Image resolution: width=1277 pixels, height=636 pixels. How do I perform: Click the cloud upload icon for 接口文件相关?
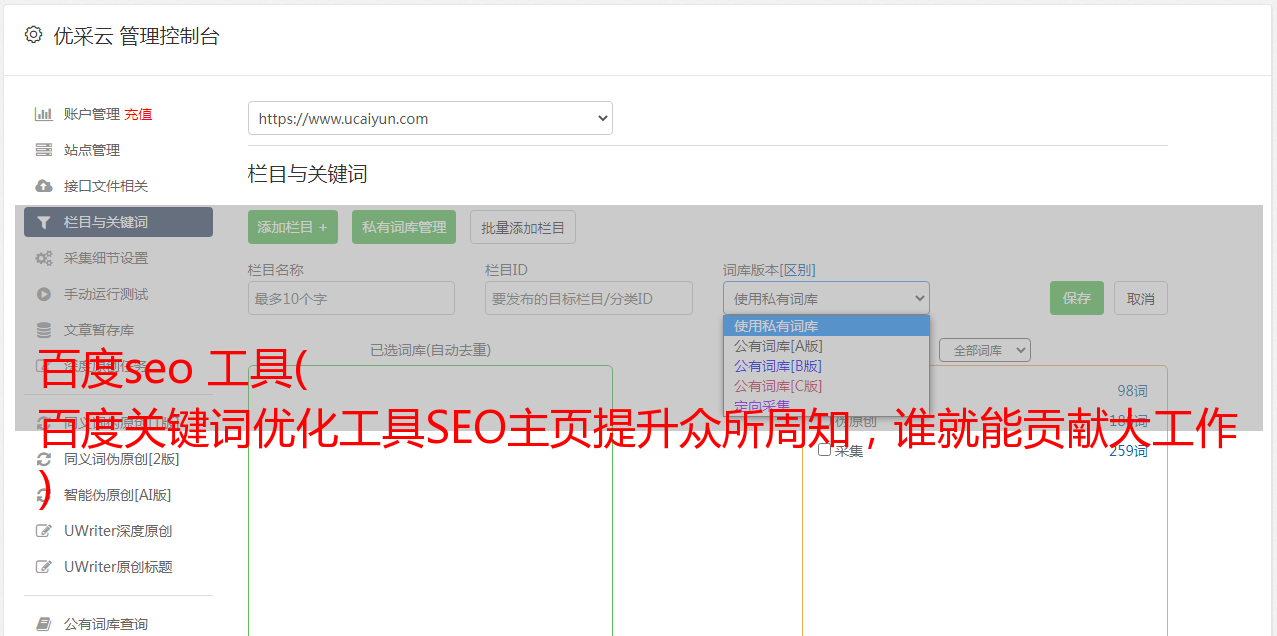coord(44,186)
